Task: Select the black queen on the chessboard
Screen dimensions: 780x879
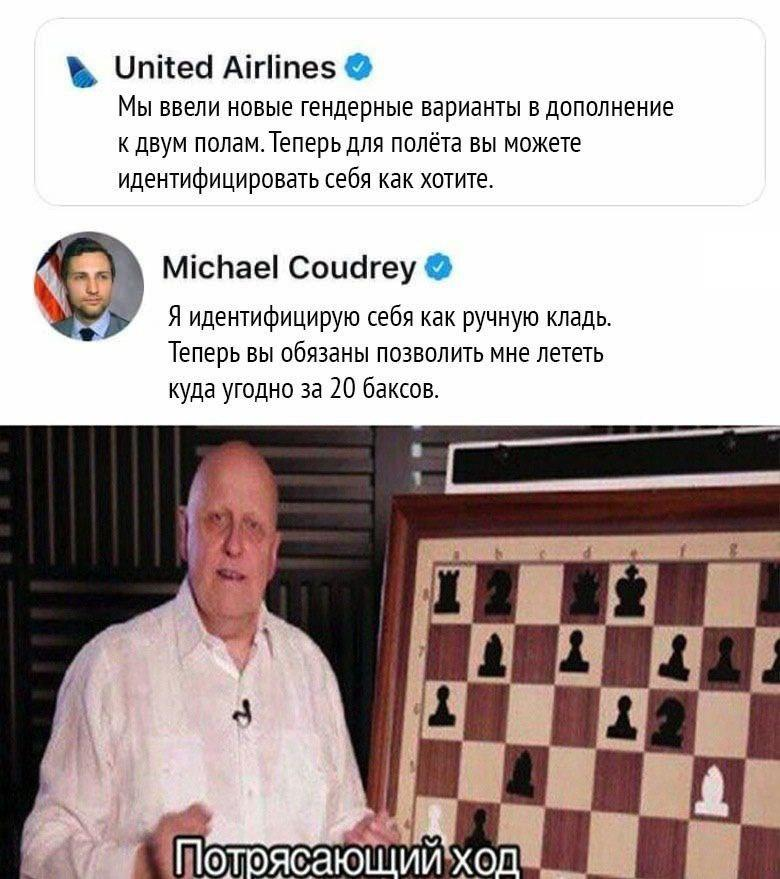Action: [585, 591]
